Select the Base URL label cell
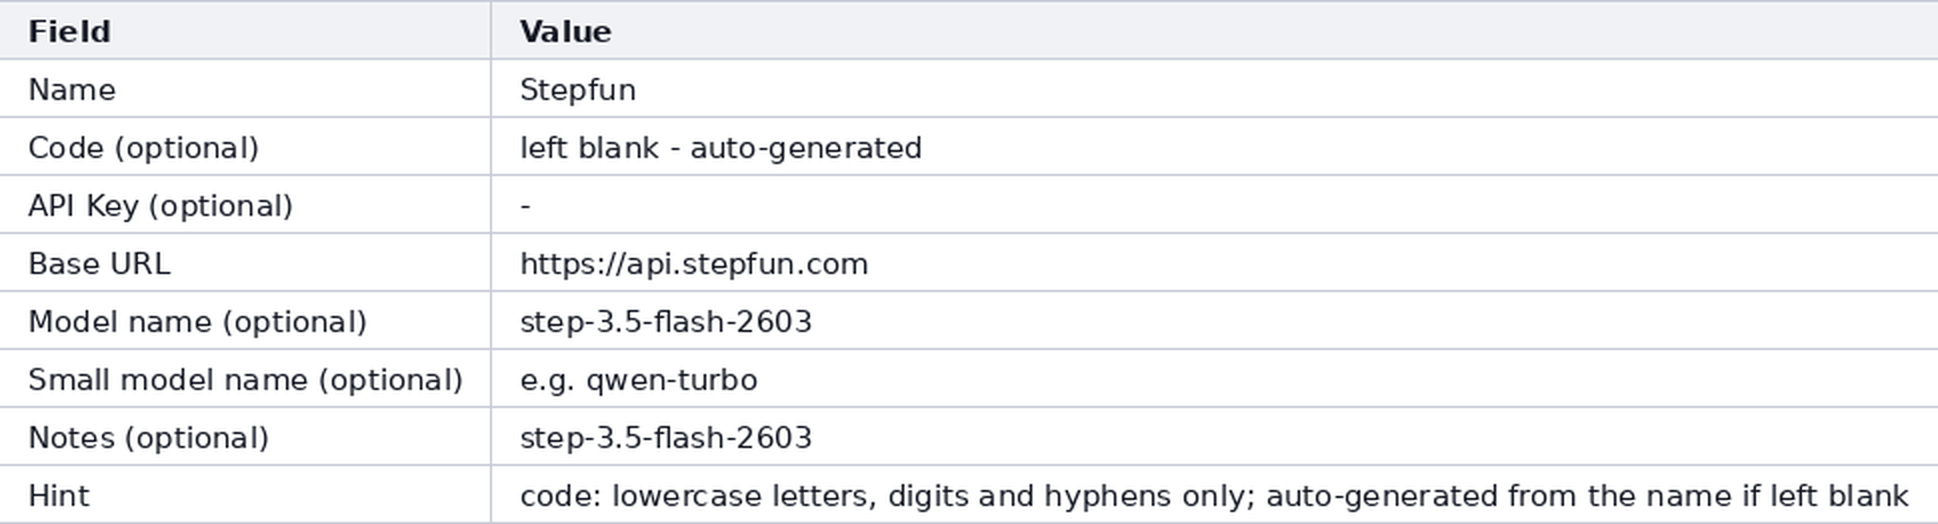The width and height of the screenshot is (1938, 524). coord(245,263)
